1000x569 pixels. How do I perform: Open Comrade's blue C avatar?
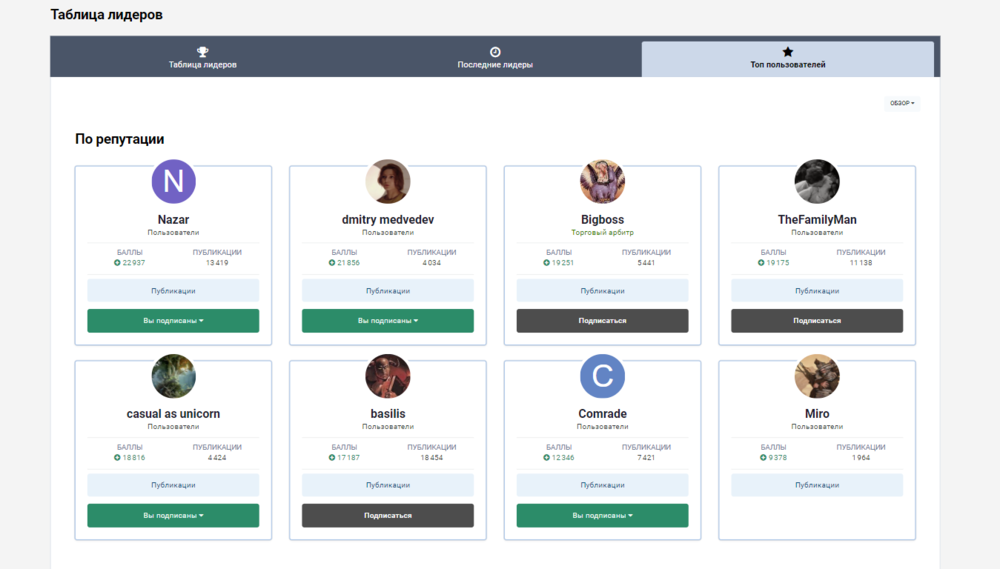tap(602, 377)
